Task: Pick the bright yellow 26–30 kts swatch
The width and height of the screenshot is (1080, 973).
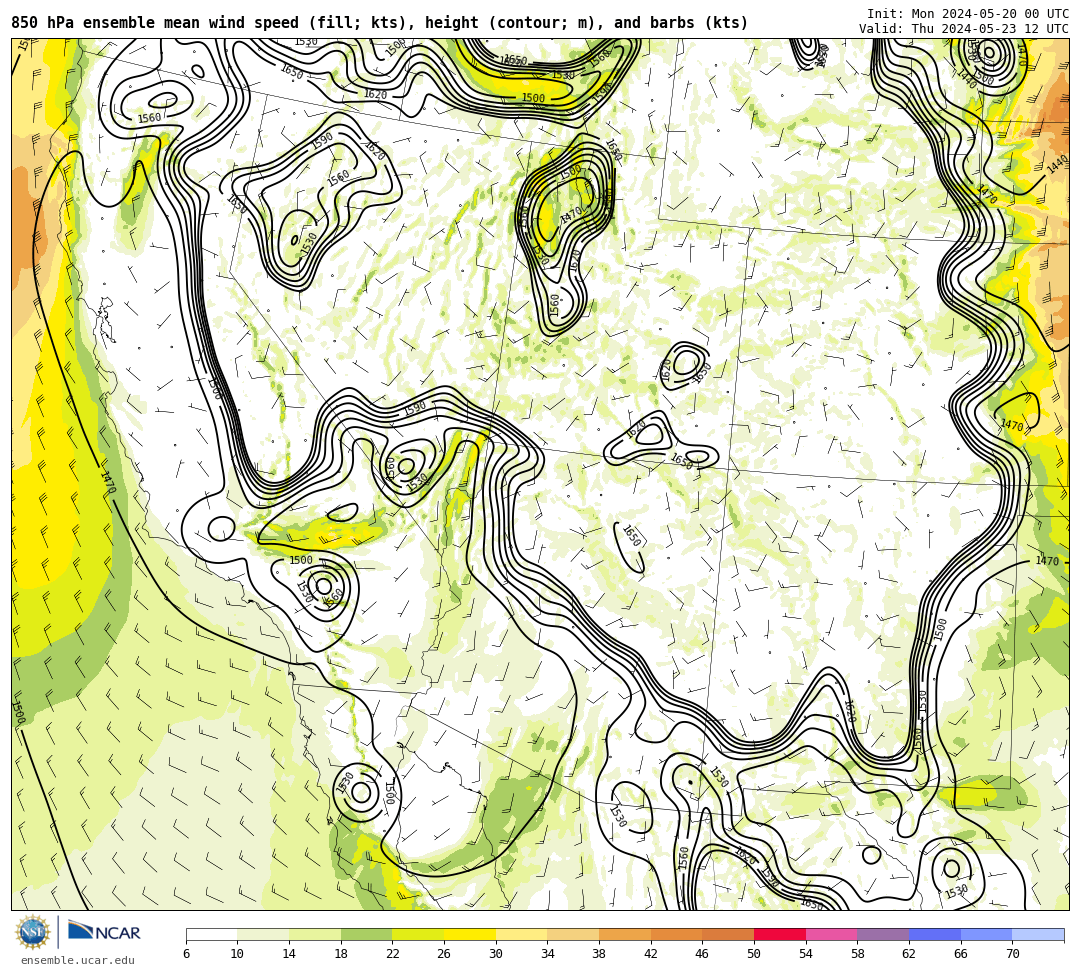Action: point(470,934)
